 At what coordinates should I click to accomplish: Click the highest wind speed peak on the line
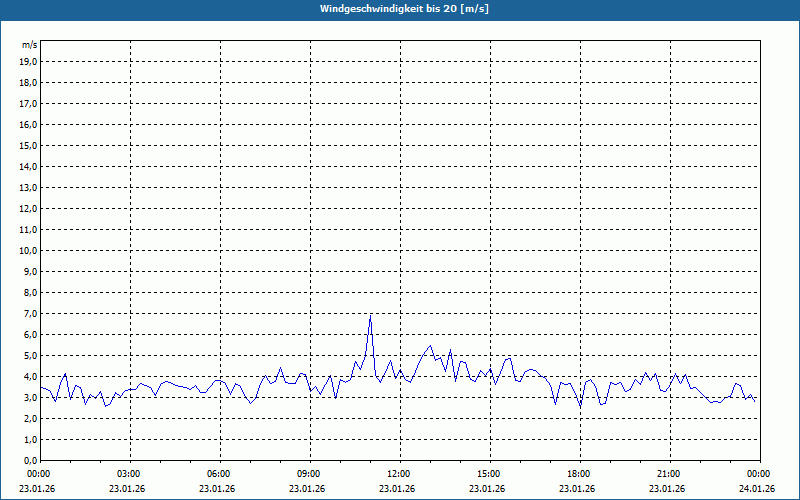tap(370, 315)
